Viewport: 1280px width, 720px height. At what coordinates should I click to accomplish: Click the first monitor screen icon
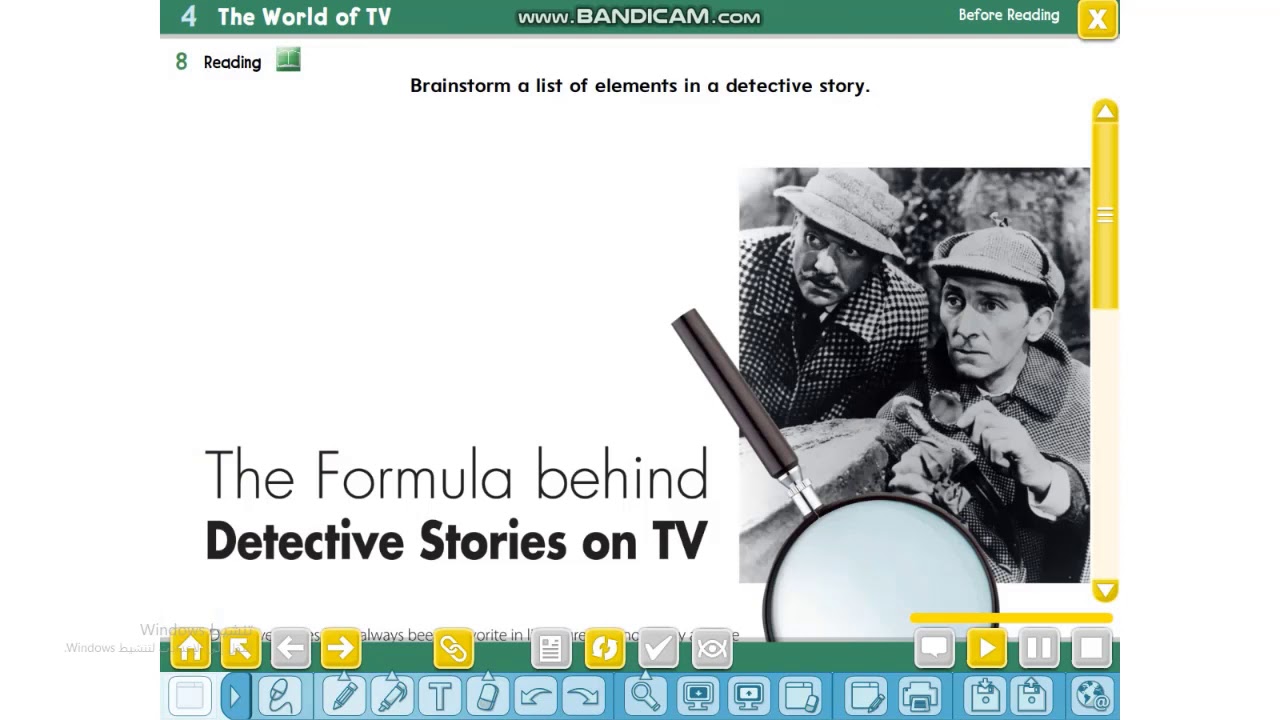(x=698, y=695)
